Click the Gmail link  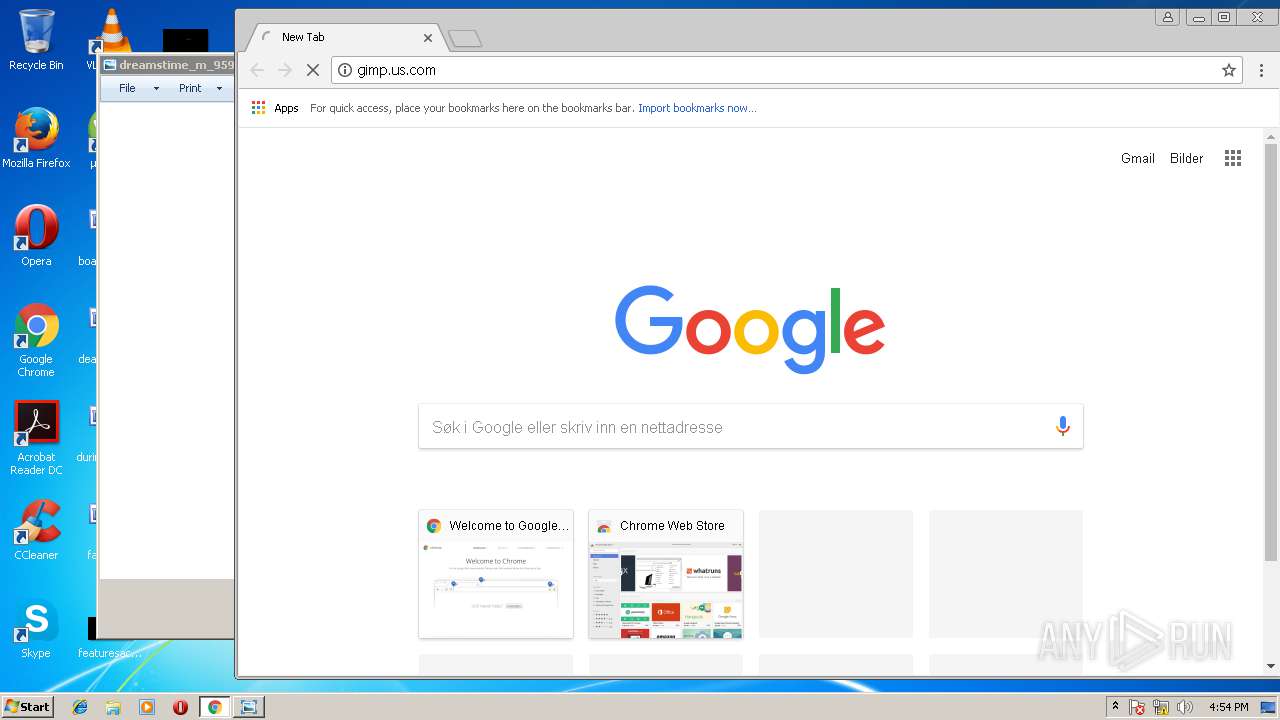1138,158
